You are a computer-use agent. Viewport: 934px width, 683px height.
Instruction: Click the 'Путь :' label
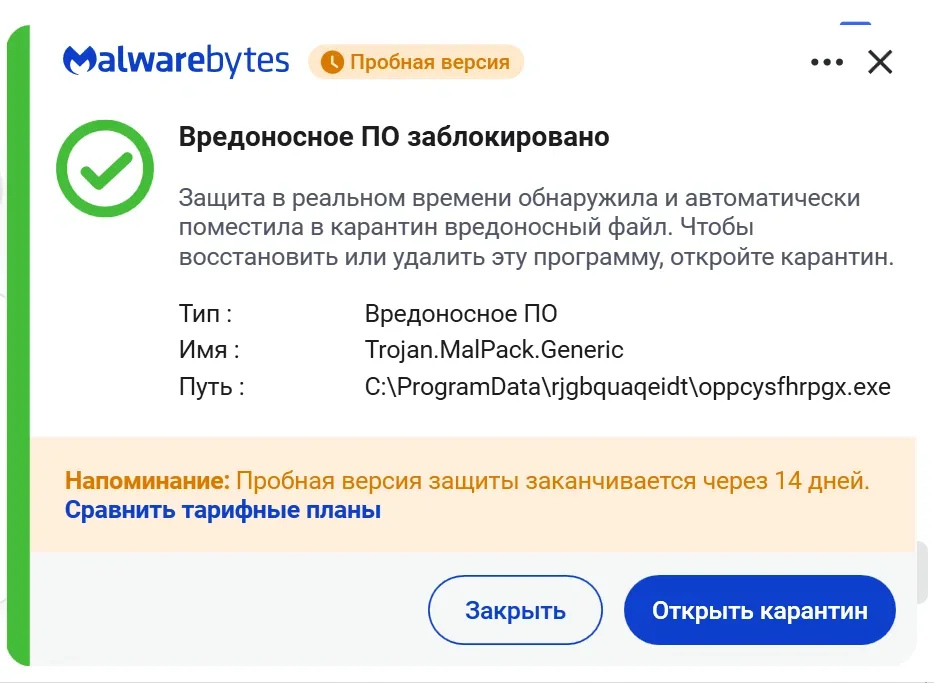[x=211, y=387]
